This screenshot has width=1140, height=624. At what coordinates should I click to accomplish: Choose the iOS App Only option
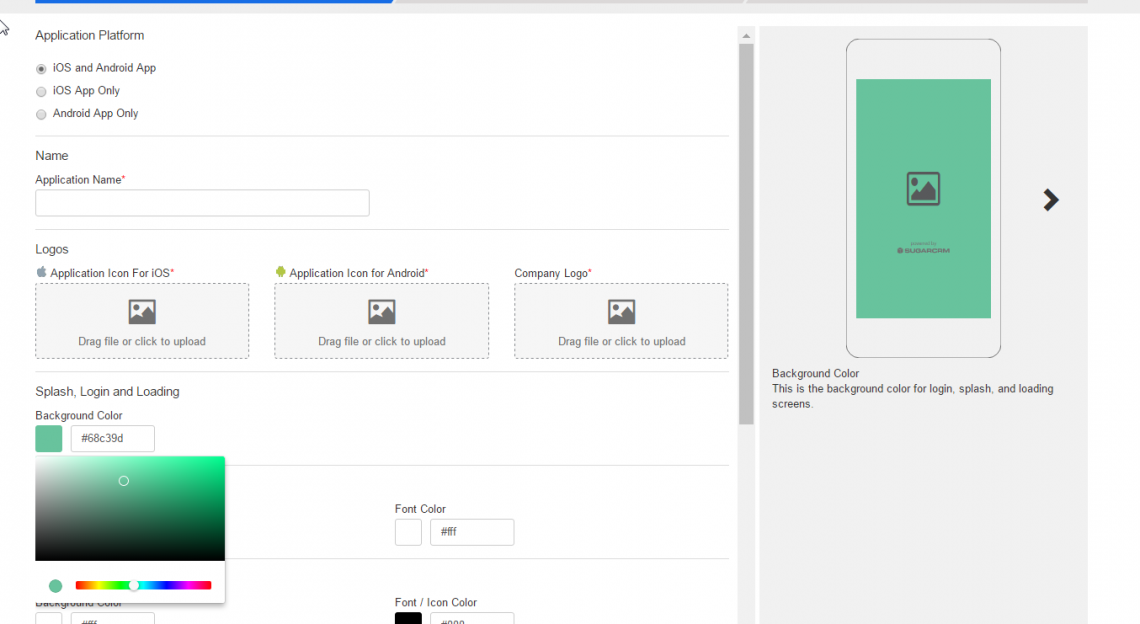tap(41, 91)
